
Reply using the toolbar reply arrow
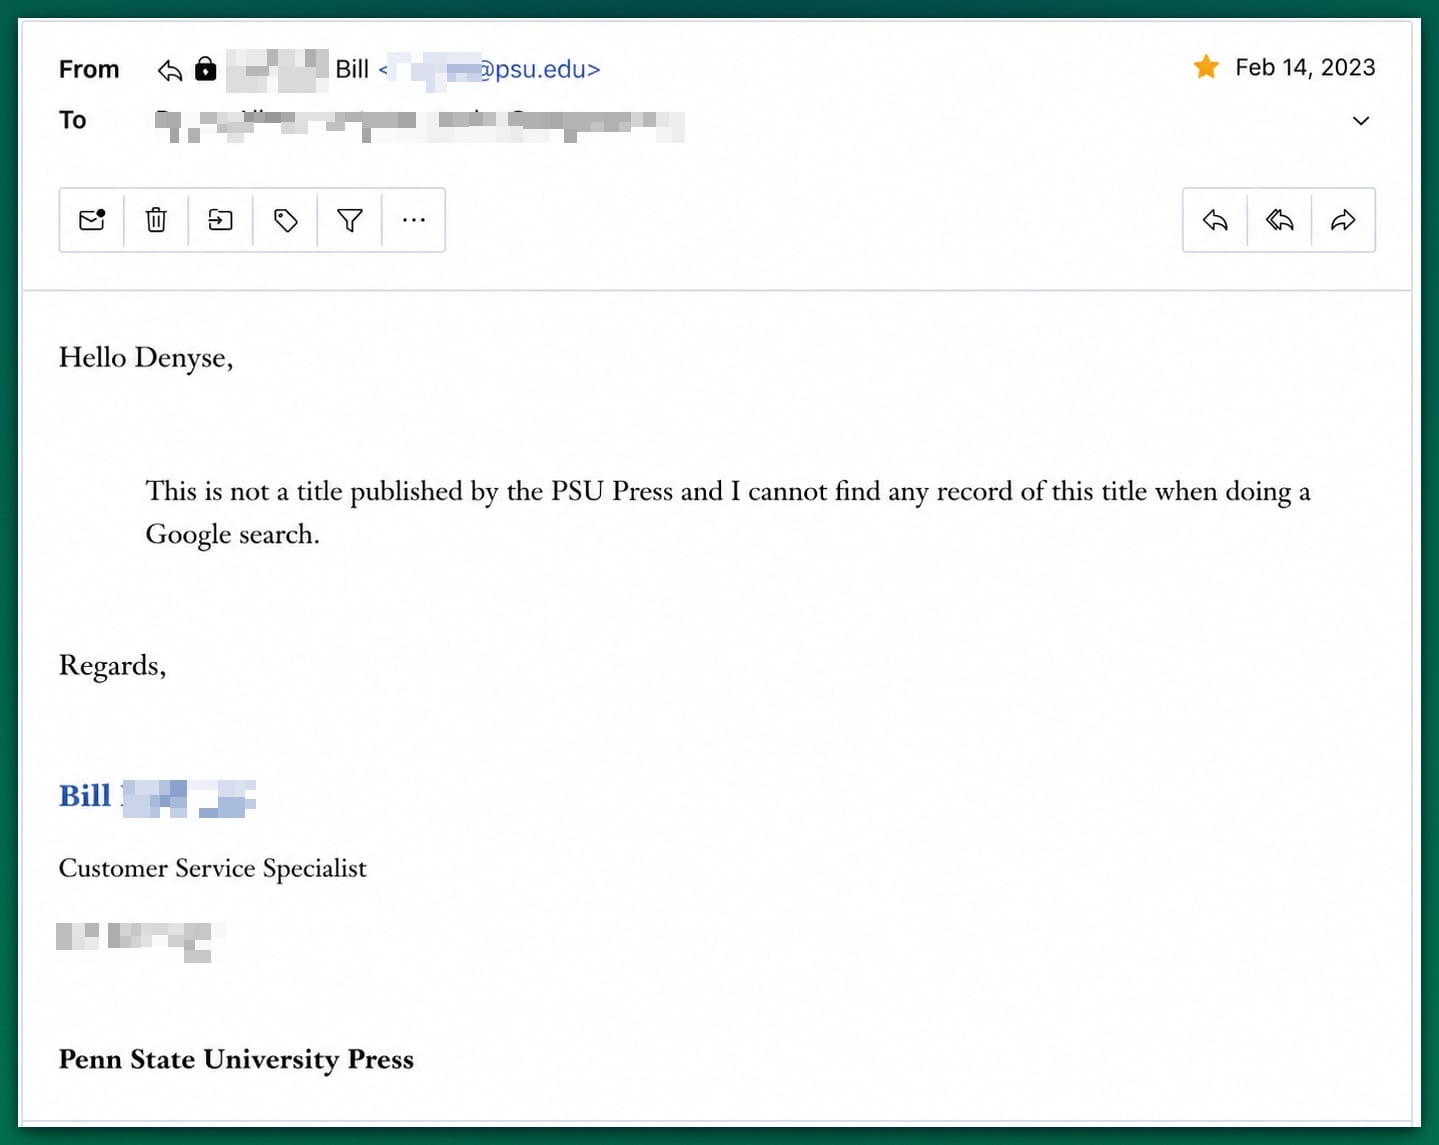pos(1215,220)
